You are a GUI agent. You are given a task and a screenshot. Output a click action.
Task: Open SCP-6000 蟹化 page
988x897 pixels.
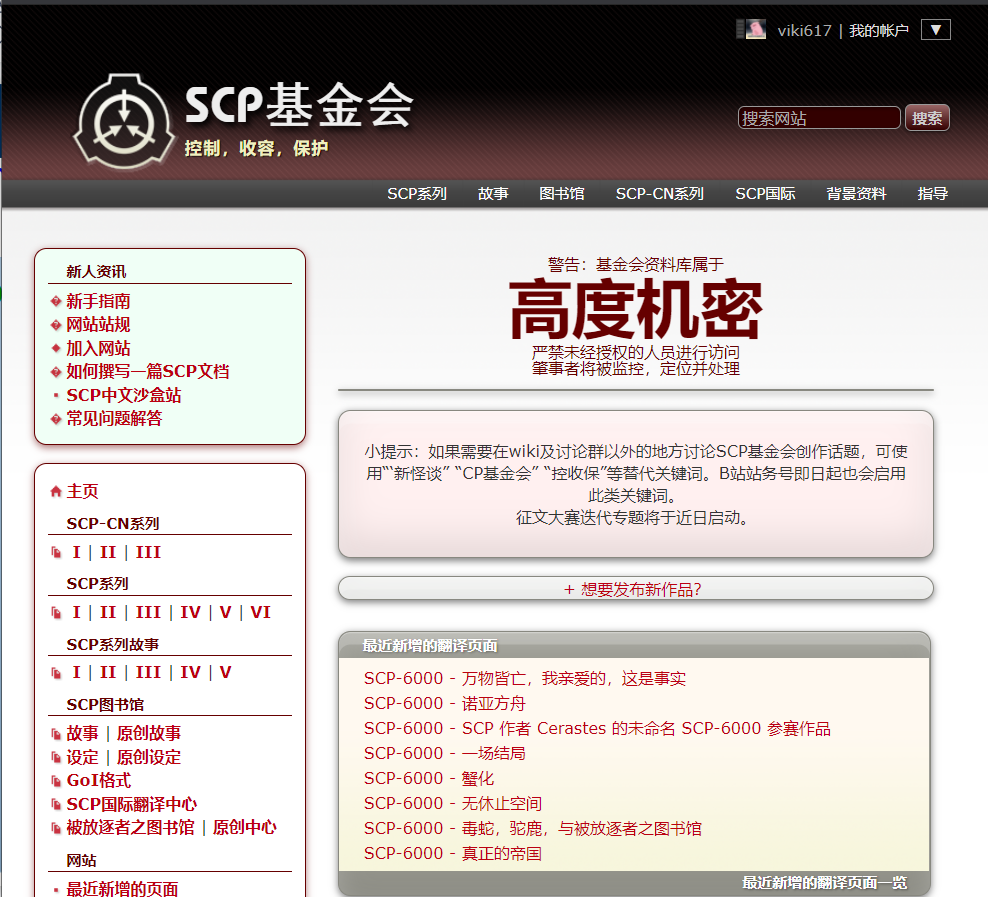(x=429, y=779)
